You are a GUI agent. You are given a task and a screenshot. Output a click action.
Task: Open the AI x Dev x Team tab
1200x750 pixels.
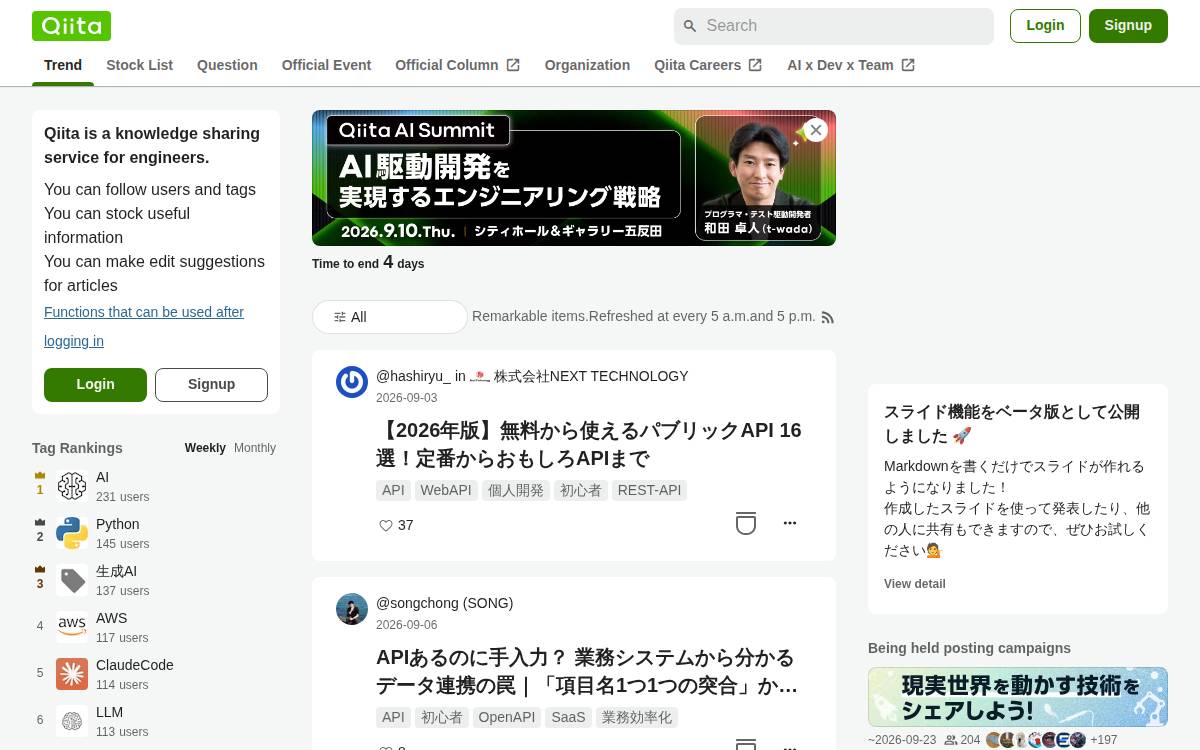click(x=851, y=65)
